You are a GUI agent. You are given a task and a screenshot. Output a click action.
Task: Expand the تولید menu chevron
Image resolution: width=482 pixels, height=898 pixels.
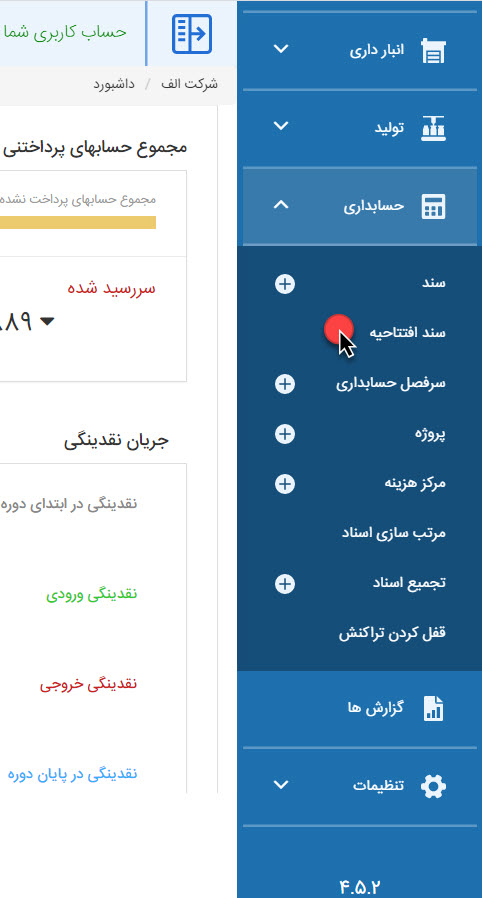pyautogui.click(x=281, y=125)
